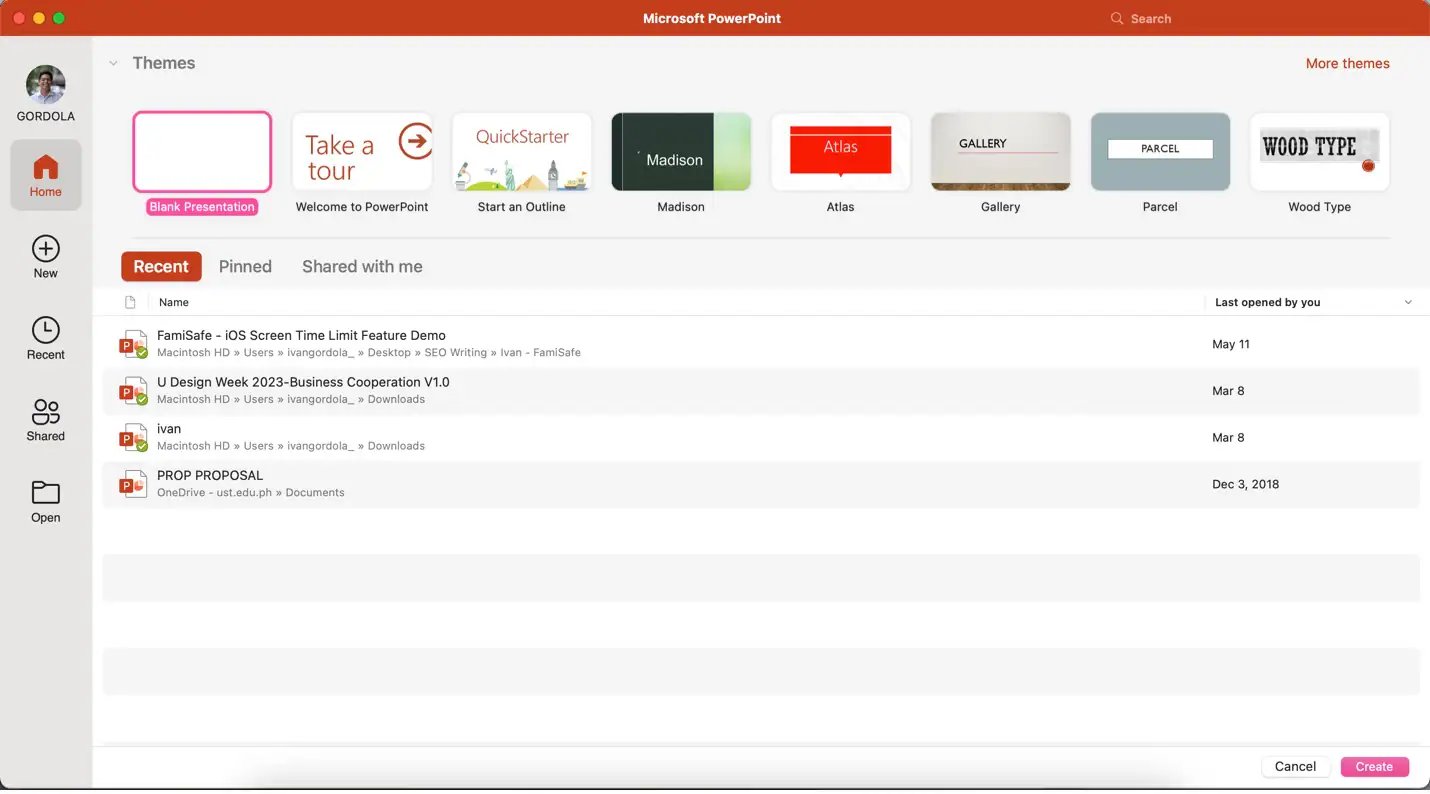Open the Home section in the sidebar
This screenshot has height=794, width=1430.
pyautogui.click(x=46, y=175)
